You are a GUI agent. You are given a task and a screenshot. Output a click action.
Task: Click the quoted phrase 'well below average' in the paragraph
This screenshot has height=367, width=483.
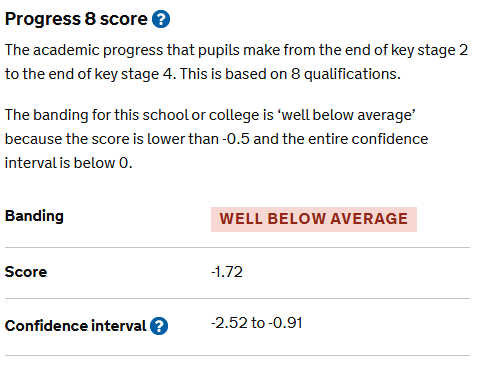pyautogui.click(x=346, y=115)
